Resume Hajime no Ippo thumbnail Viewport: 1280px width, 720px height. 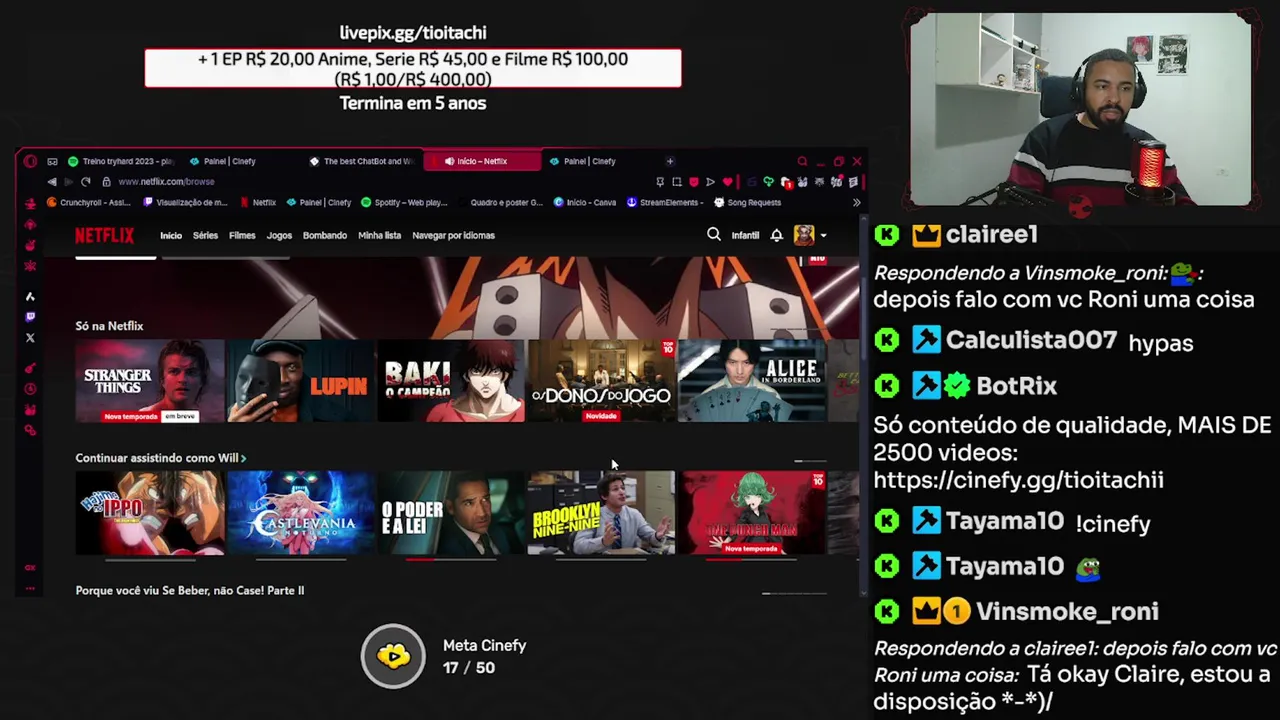(x=150, y=513)
